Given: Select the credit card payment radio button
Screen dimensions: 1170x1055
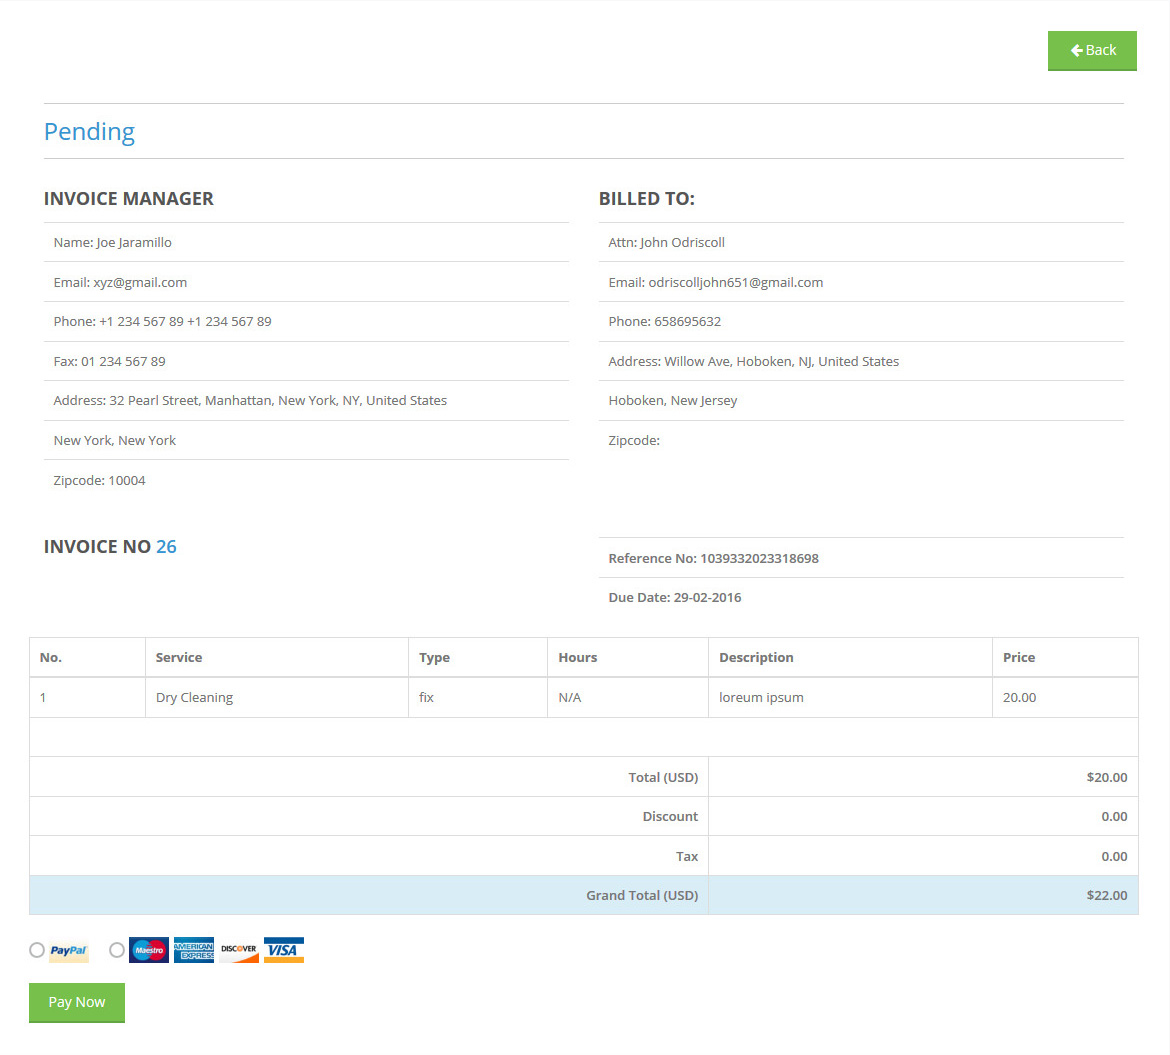Looking at the screenshot, I should tap(117, 950).
